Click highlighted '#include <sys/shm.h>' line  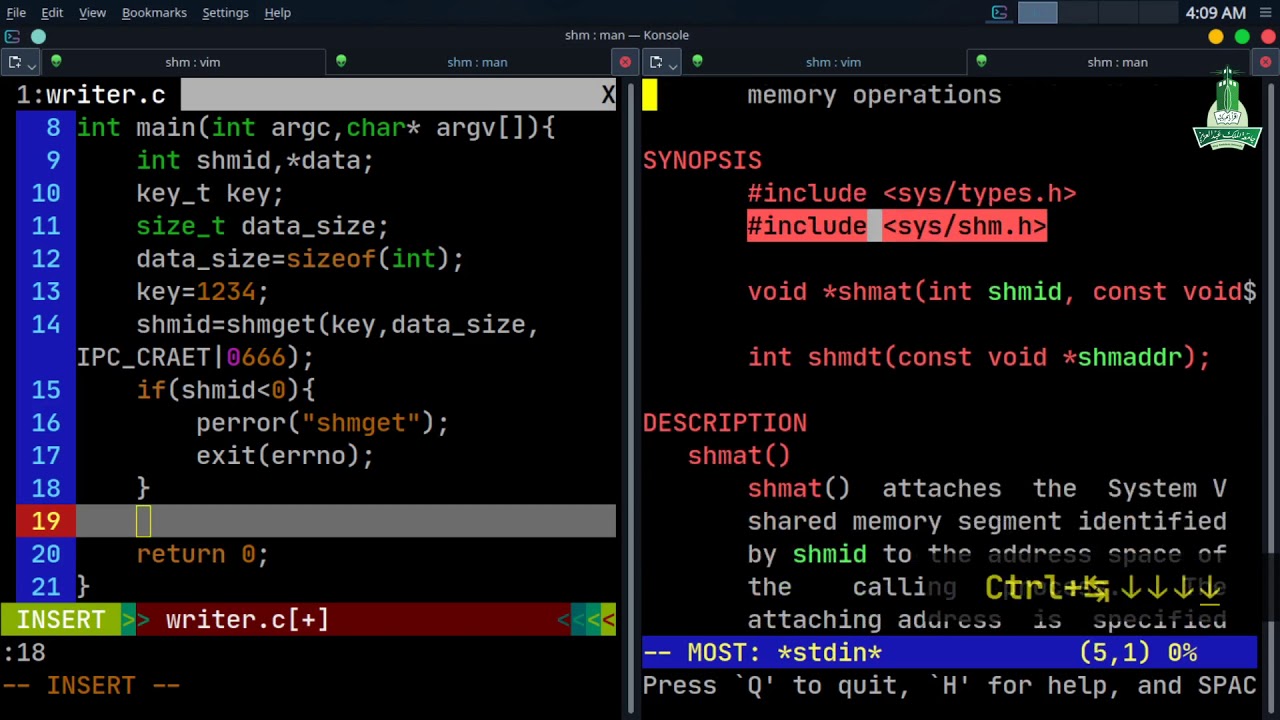[897, 226]
